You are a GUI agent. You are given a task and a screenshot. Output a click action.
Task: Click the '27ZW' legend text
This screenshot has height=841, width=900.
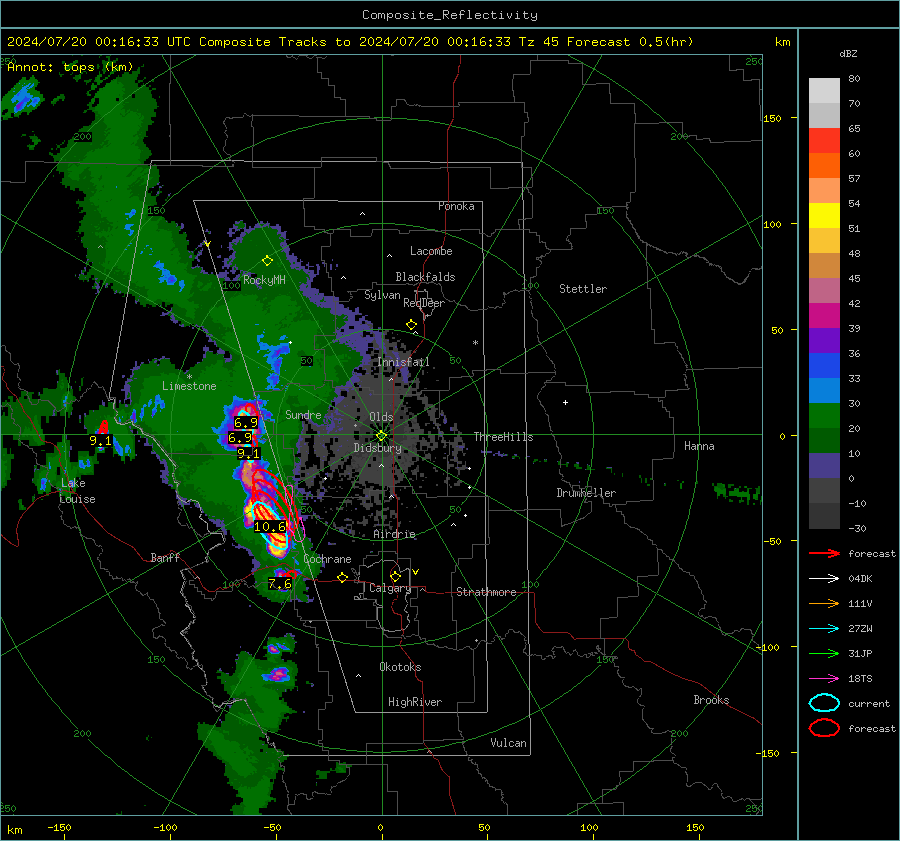(860, 629)
